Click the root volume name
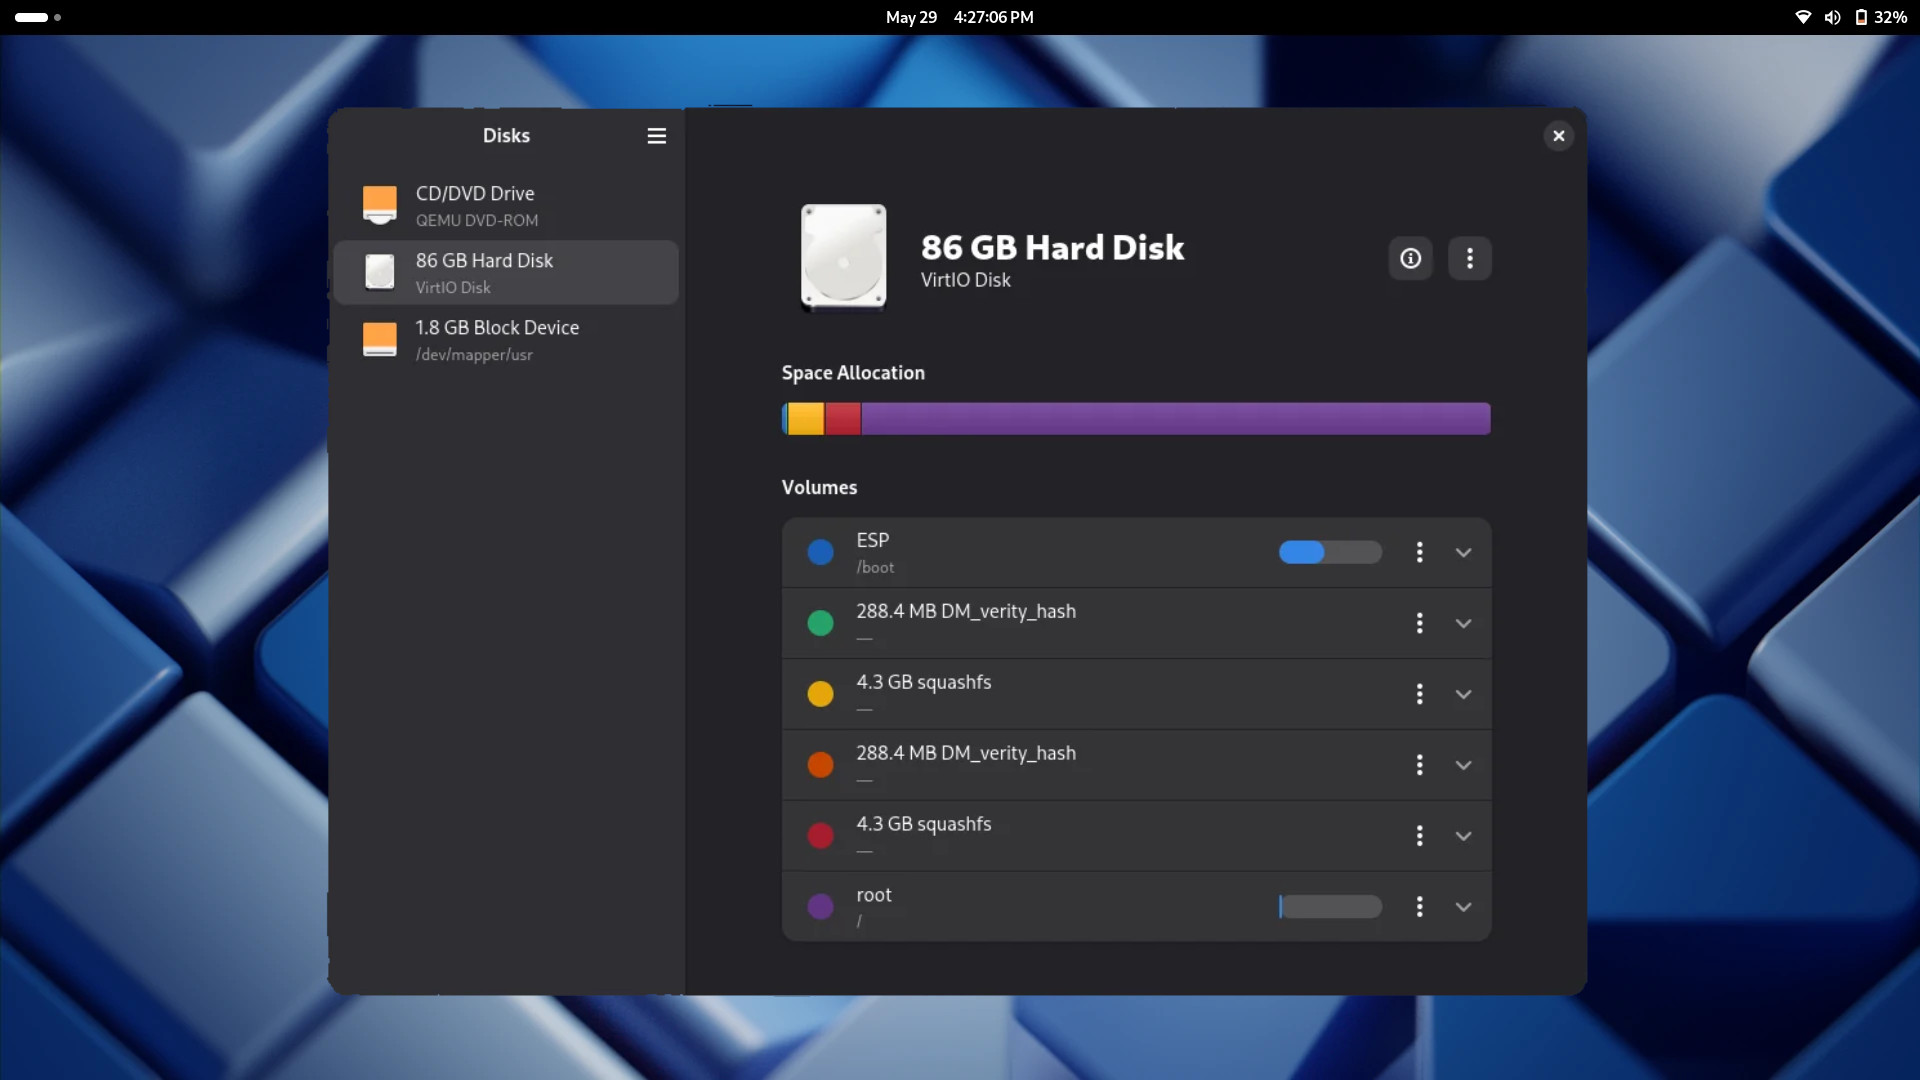This screenshot has height=1080, width=1920. tap(873, 896)
